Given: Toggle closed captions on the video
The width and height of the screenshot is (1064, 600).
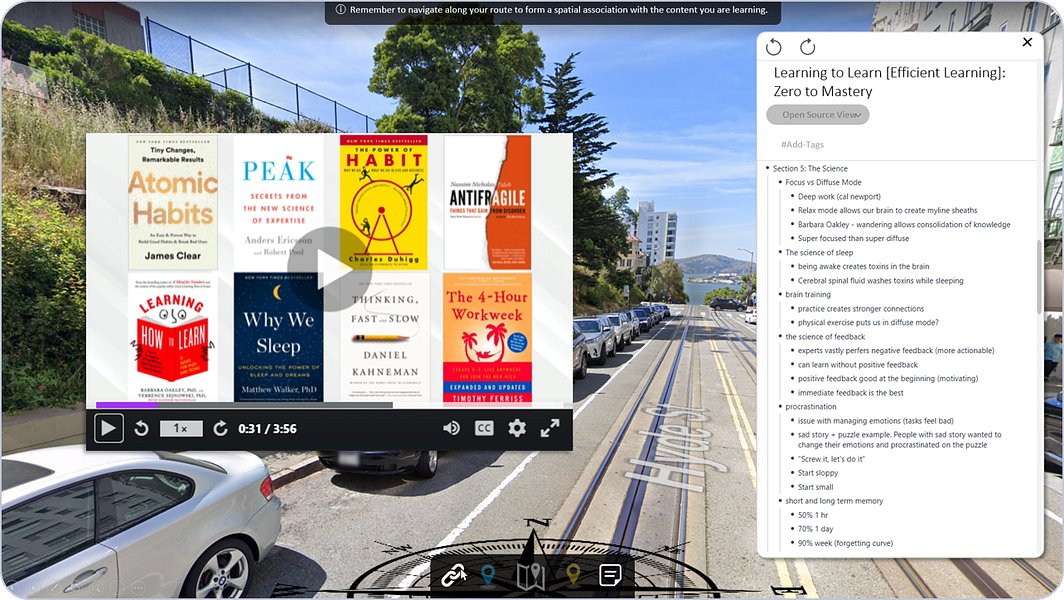Looking at the screenshot, I should pyautogui.click(x=485, y=427).
